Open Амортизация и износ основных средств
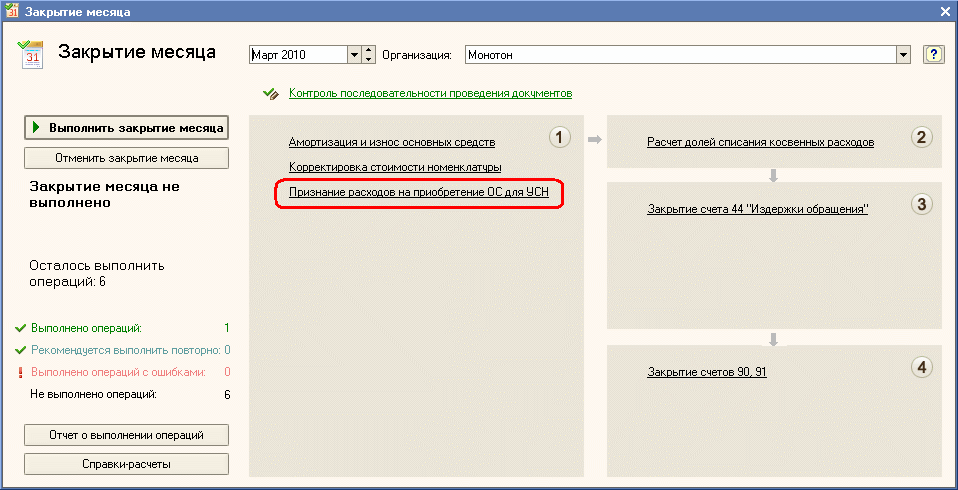Image resolution: width=958 pixels, height=490 pixels. coord(391,143)
